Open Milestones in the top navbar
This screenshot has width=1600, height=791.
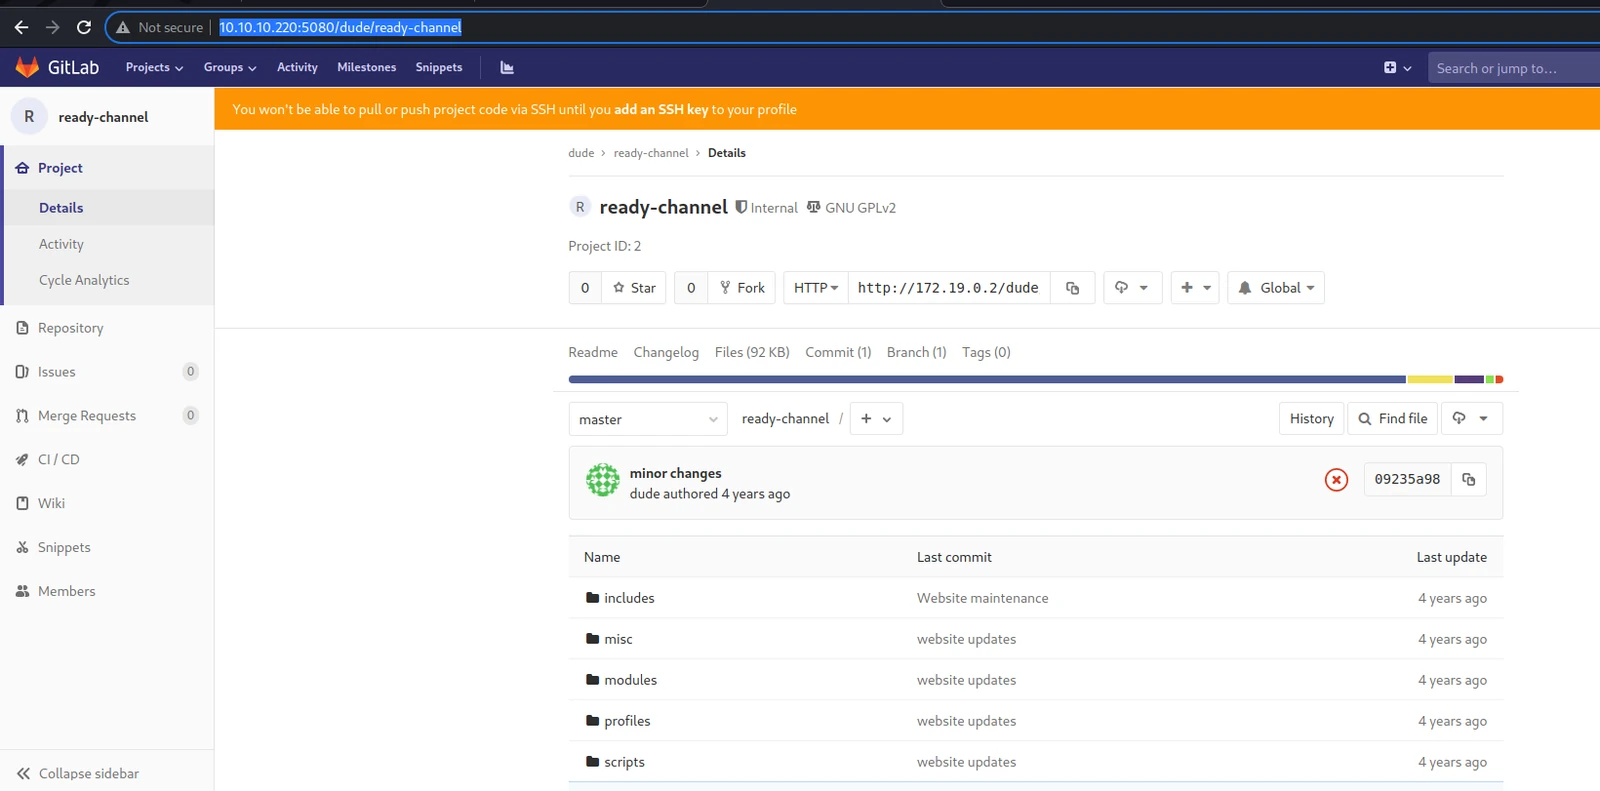click(367, 67)
